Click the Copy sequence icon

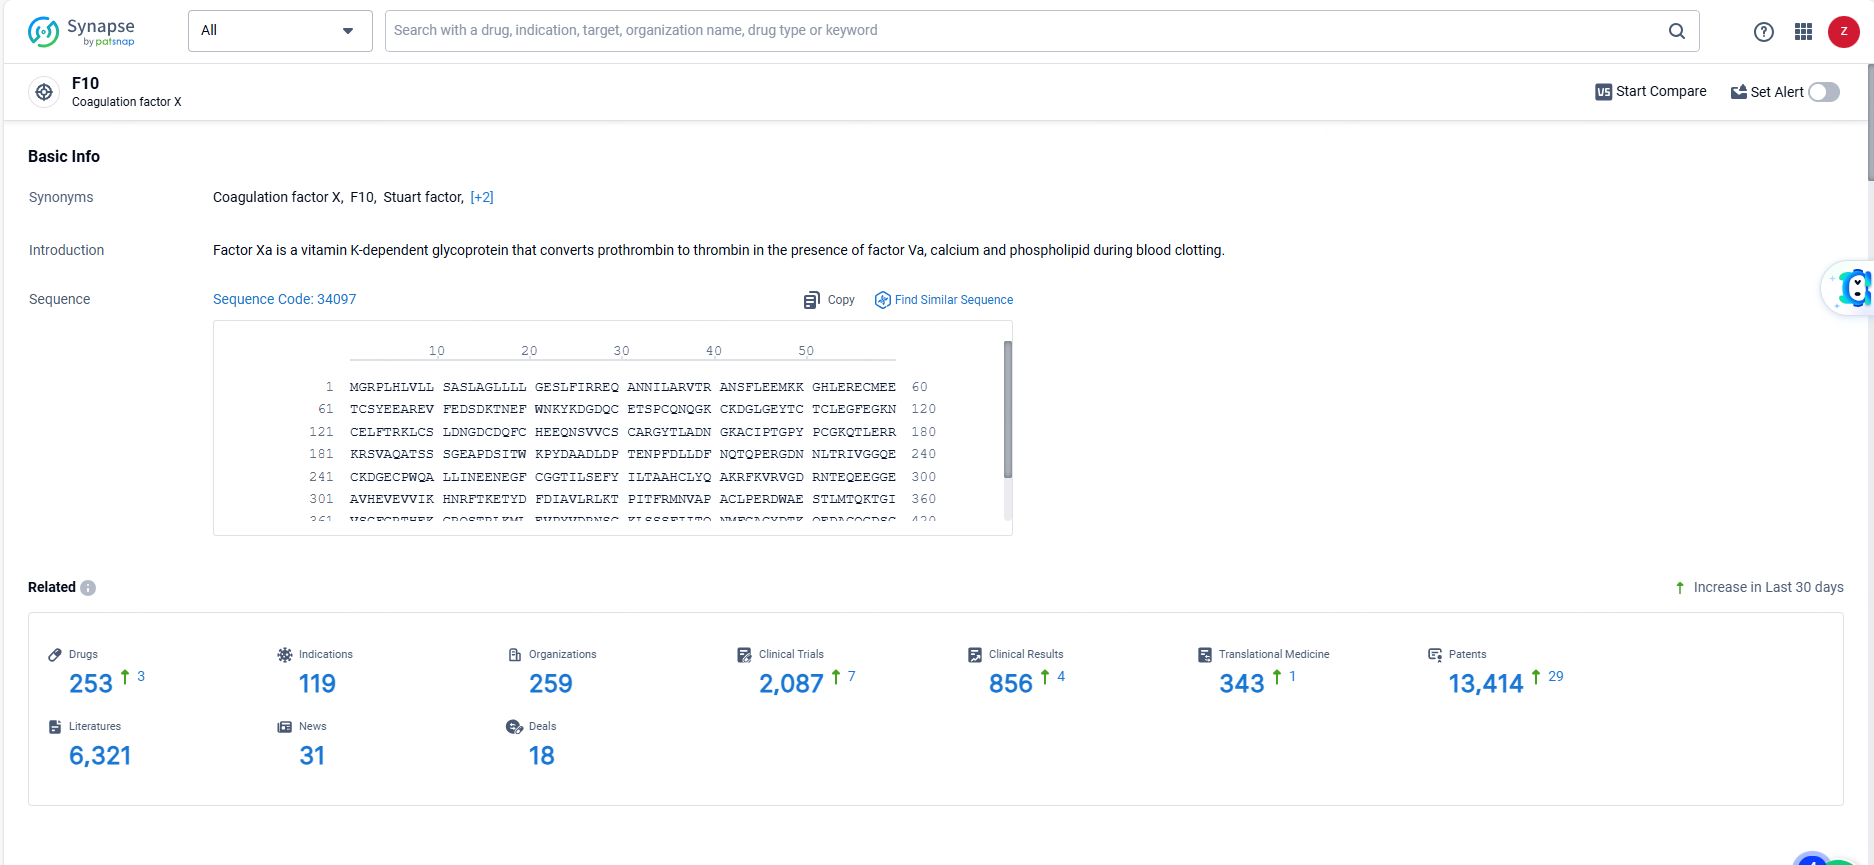click(x=812, y=300)
